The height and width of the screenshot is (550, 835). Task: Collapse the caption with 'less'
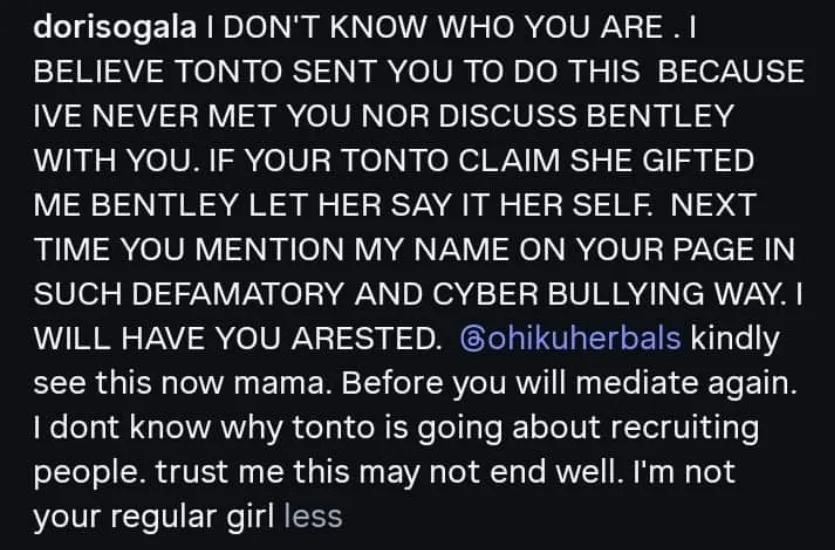(313, 517)
